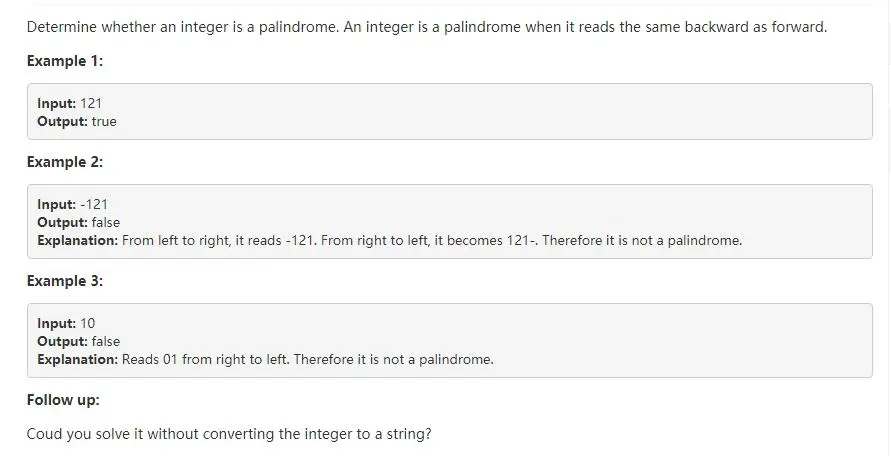Click the "Example 3:" heading
The image size is (891, 456).
point(65,281)
